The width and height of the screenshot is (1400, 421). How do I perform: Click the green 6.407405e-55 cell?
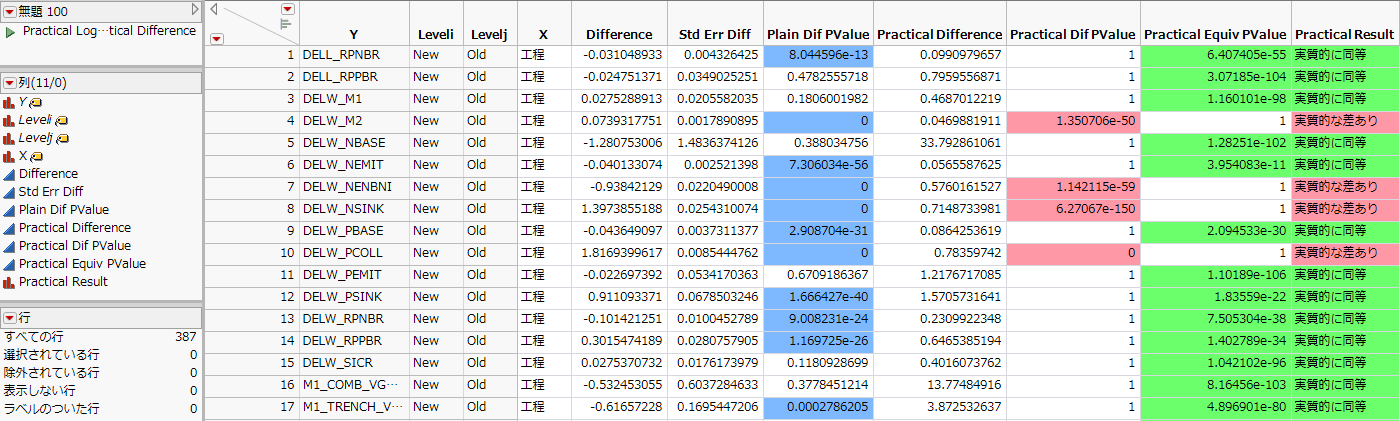click(x=1215, y=55)
